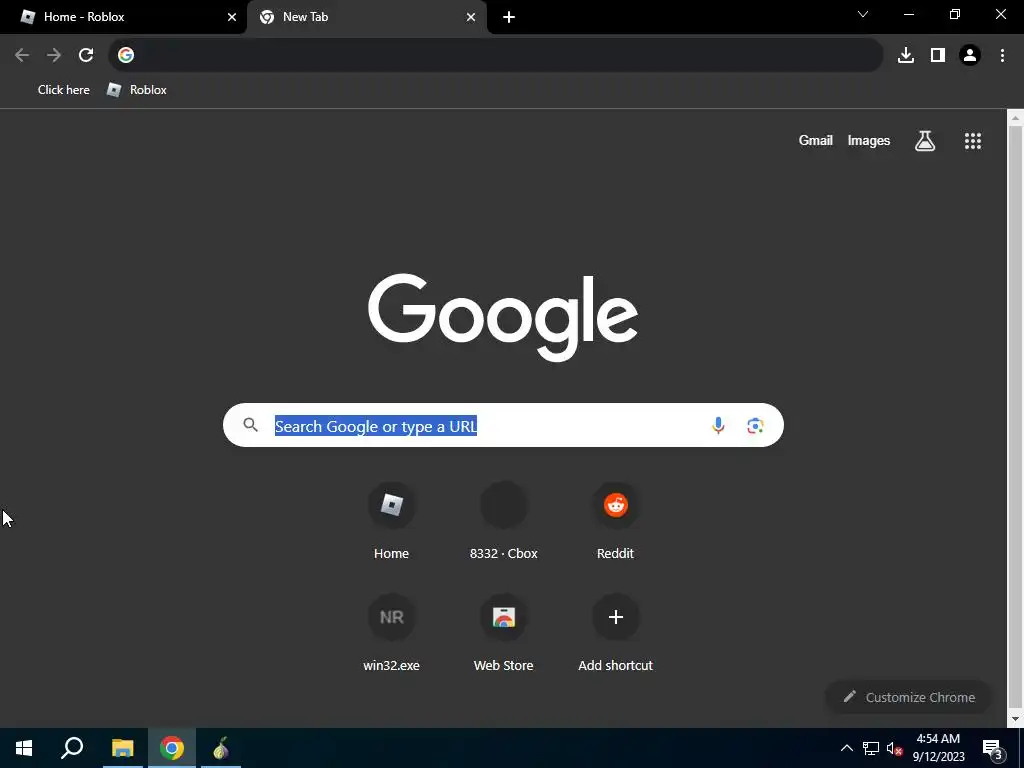Open the Images link
Image resolution: width=1024 pixels, height=768 pixels.
click(x=869, y=140)
